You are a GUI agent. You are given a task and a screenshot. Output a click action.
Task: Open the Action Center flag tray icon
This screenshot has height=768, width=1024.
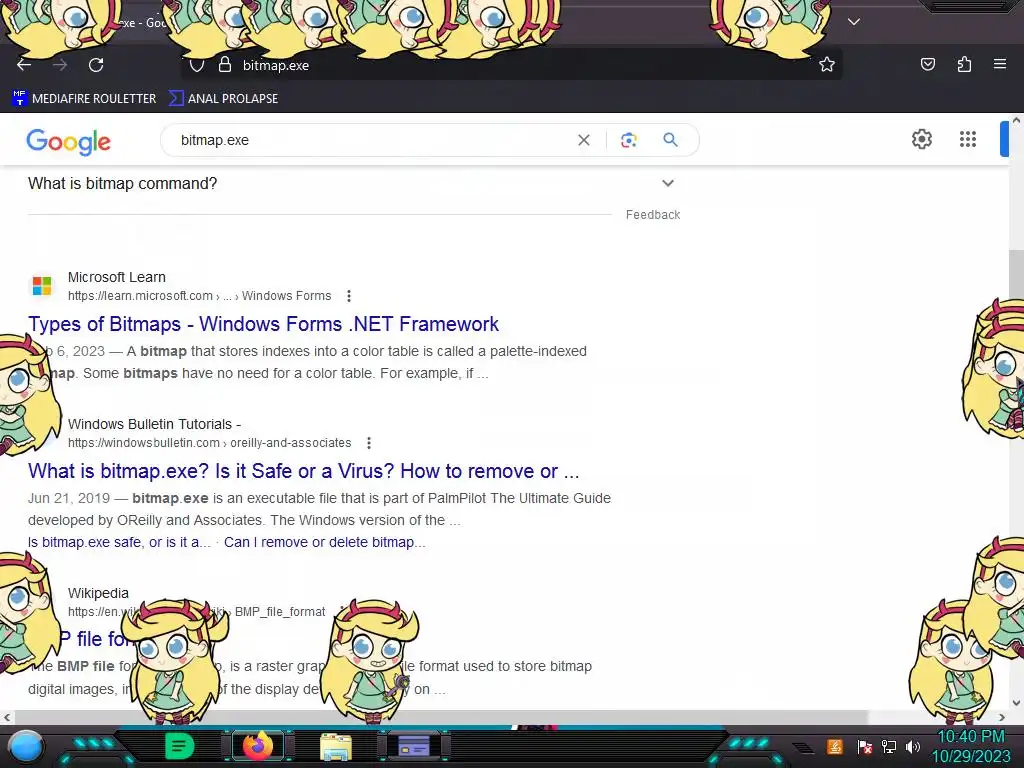pos(865,746)
